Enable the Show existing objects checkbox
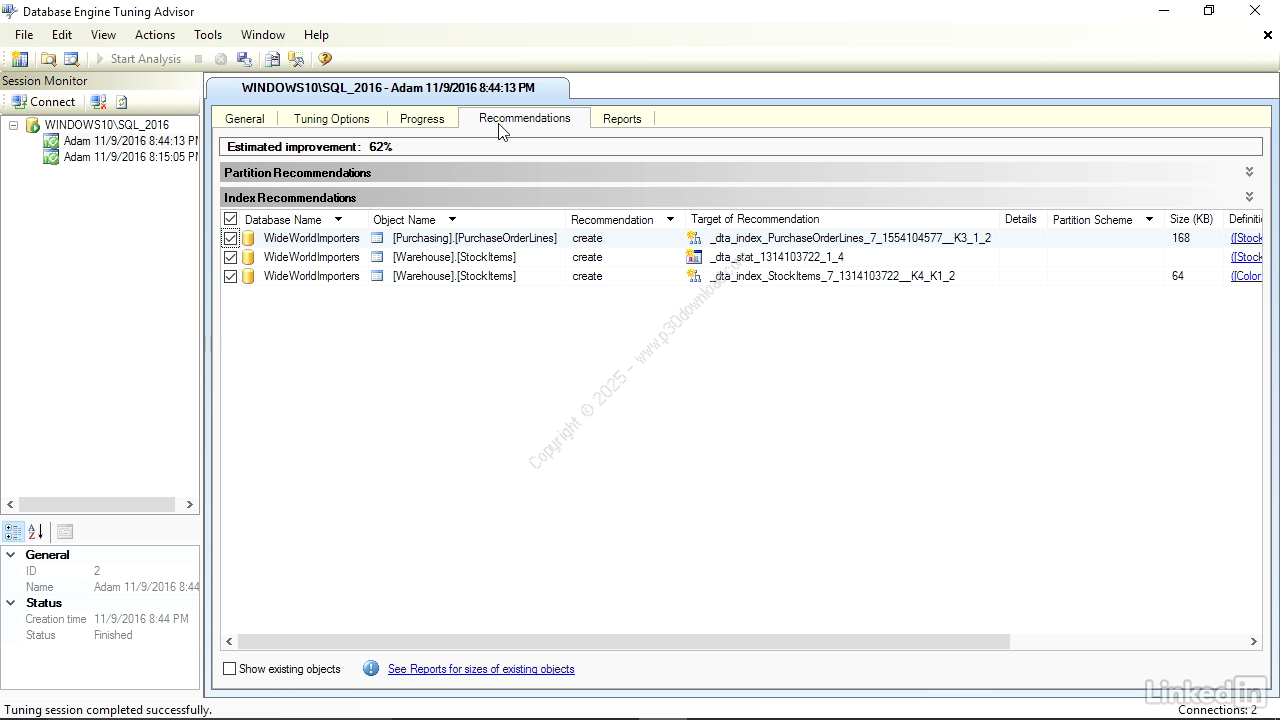The image size is (1280, 720). [x=230, y=669]
